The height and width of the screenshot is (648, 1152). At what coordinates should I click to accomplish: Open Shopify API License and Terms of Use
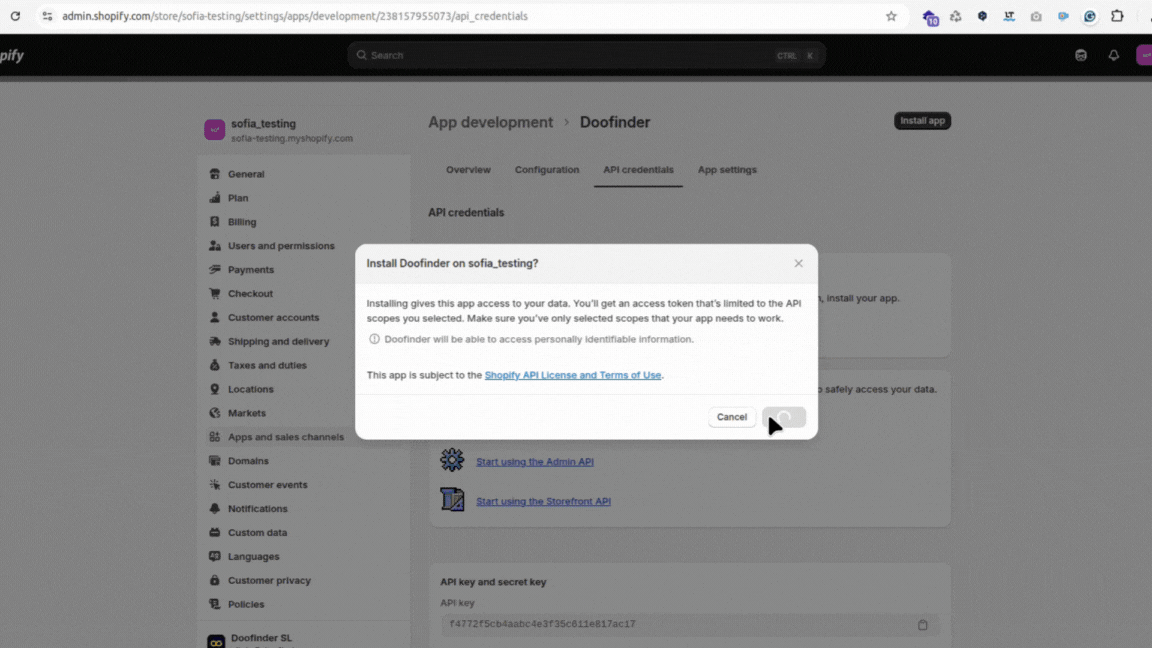coord(572,375)
